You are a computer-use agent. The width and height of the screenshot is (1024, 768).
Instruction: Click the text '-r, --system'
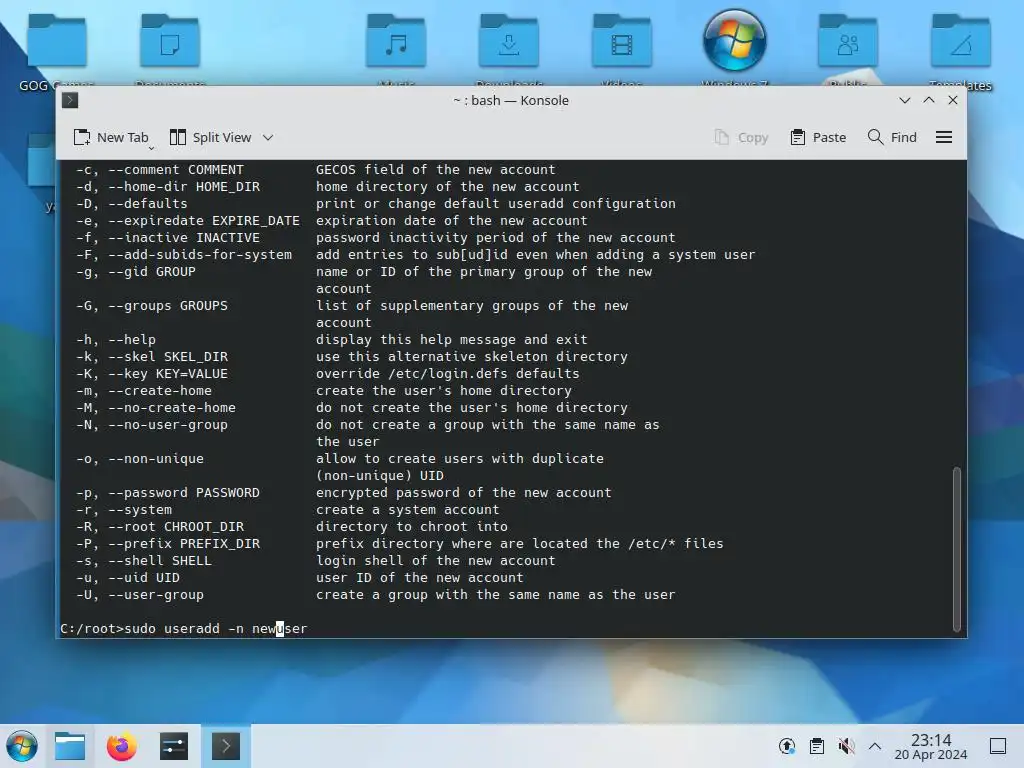pyautogui.click(x=123, y=509)
